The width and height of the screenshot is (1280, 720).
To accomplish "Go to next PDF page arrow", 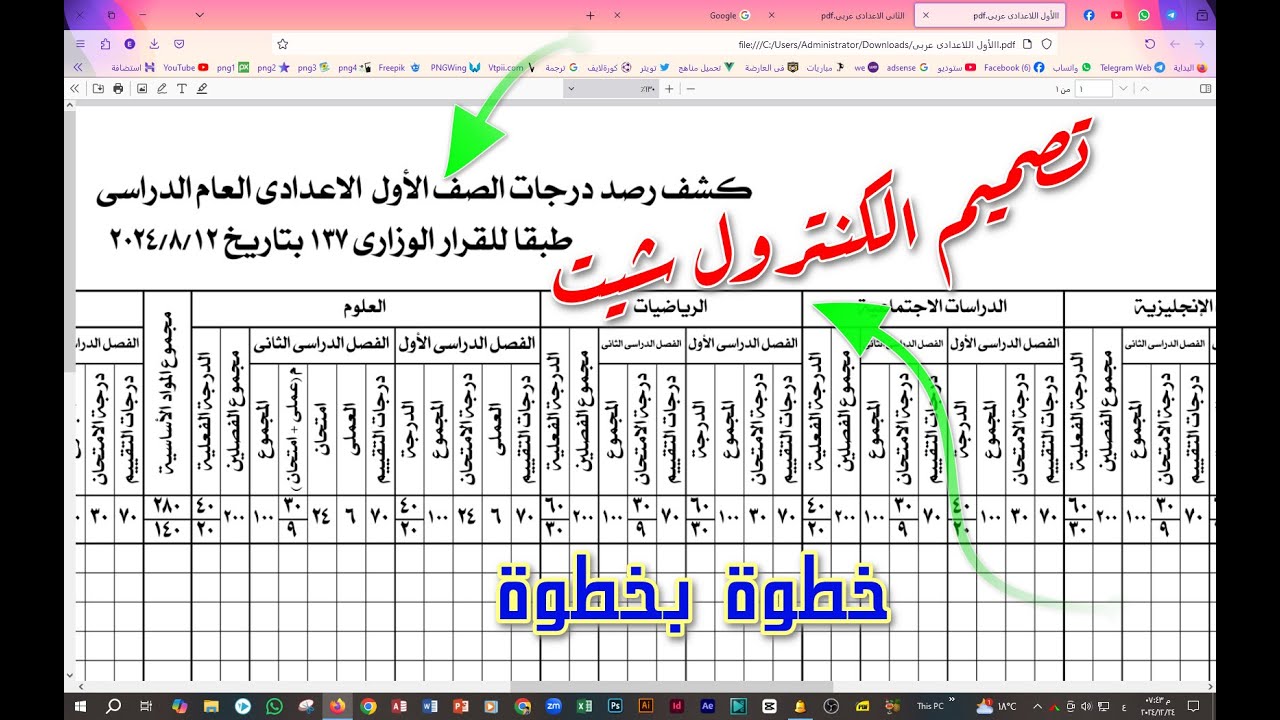I will tap(1123, 89).
